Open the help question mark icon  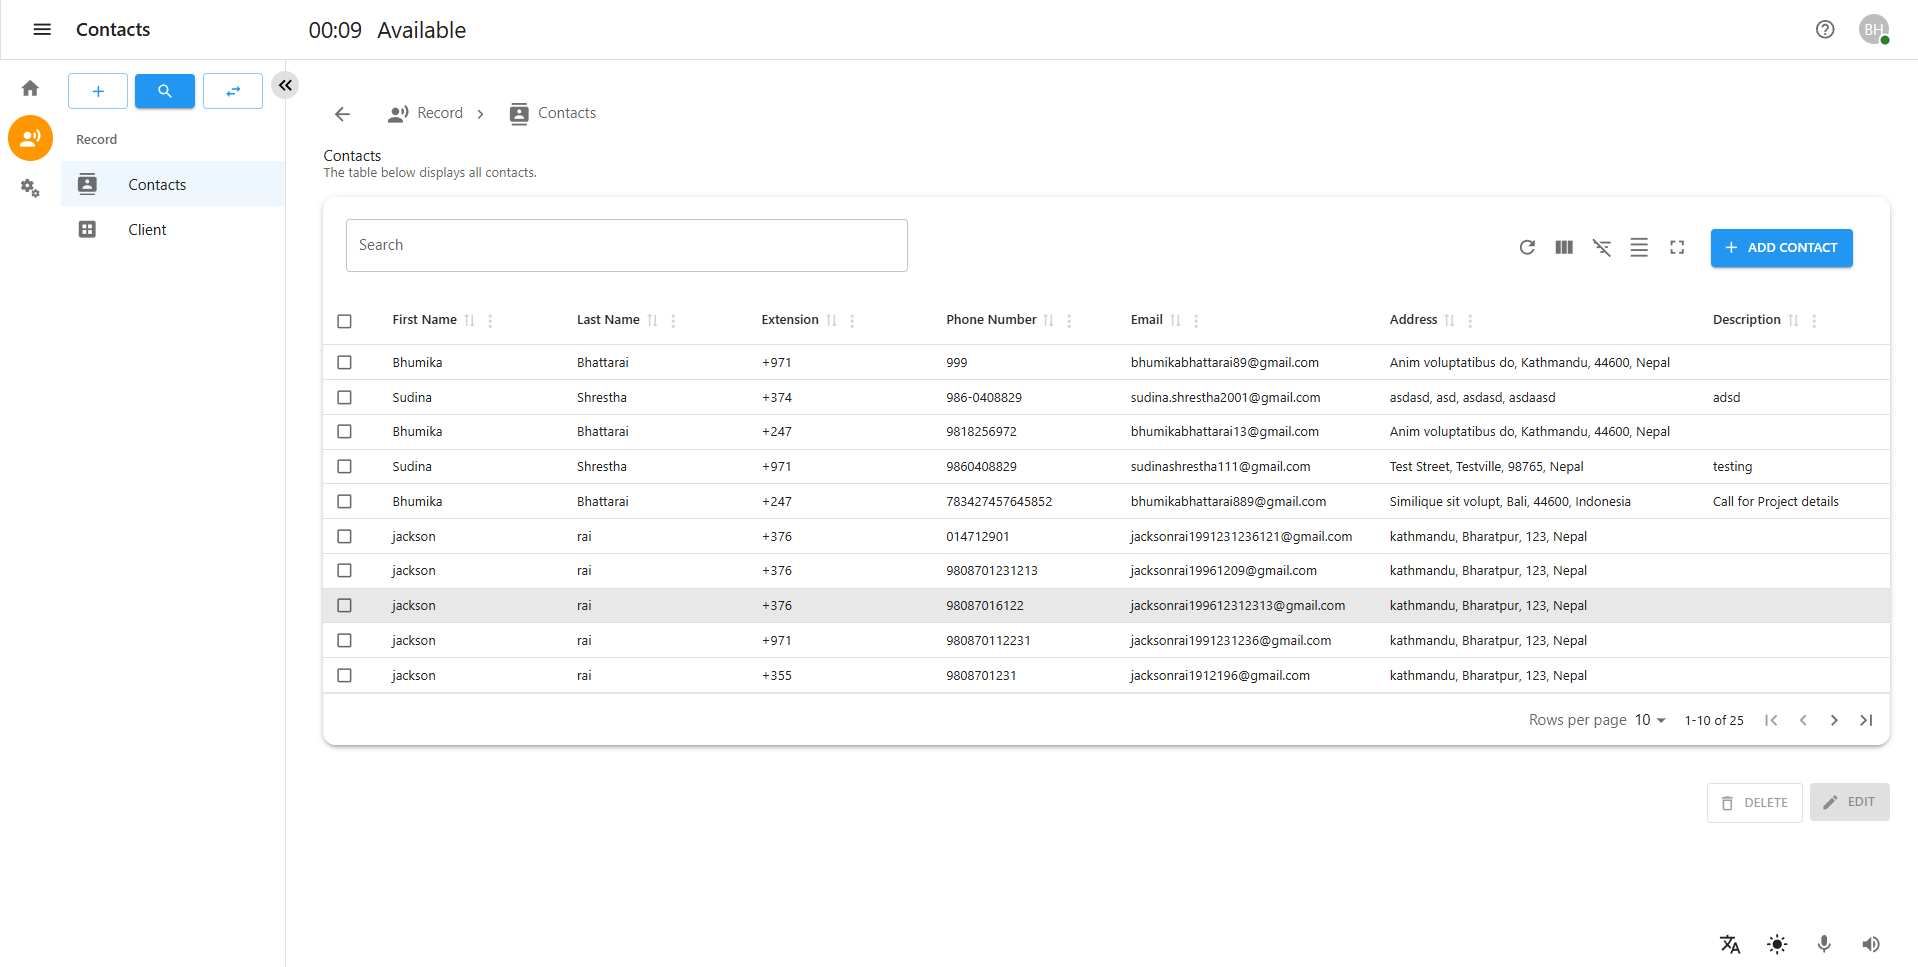[1824, 30]
